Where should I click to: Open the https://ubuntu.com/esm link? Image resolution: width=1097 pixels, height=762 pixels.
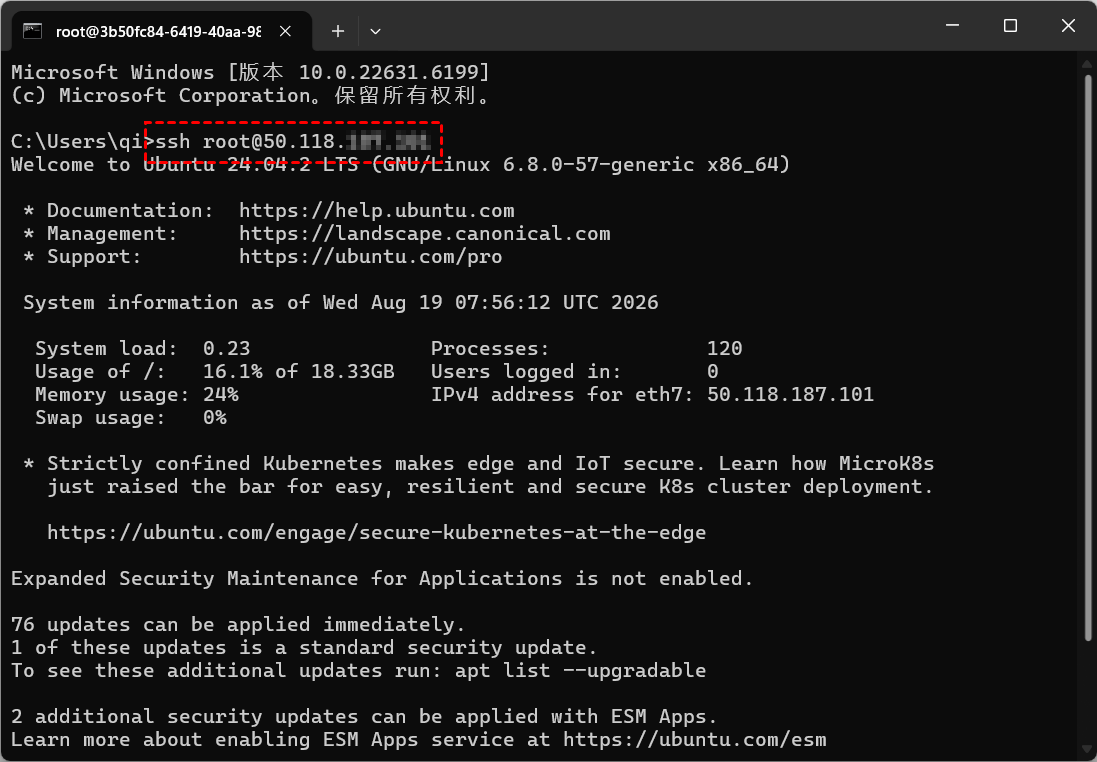pos(695,740)
